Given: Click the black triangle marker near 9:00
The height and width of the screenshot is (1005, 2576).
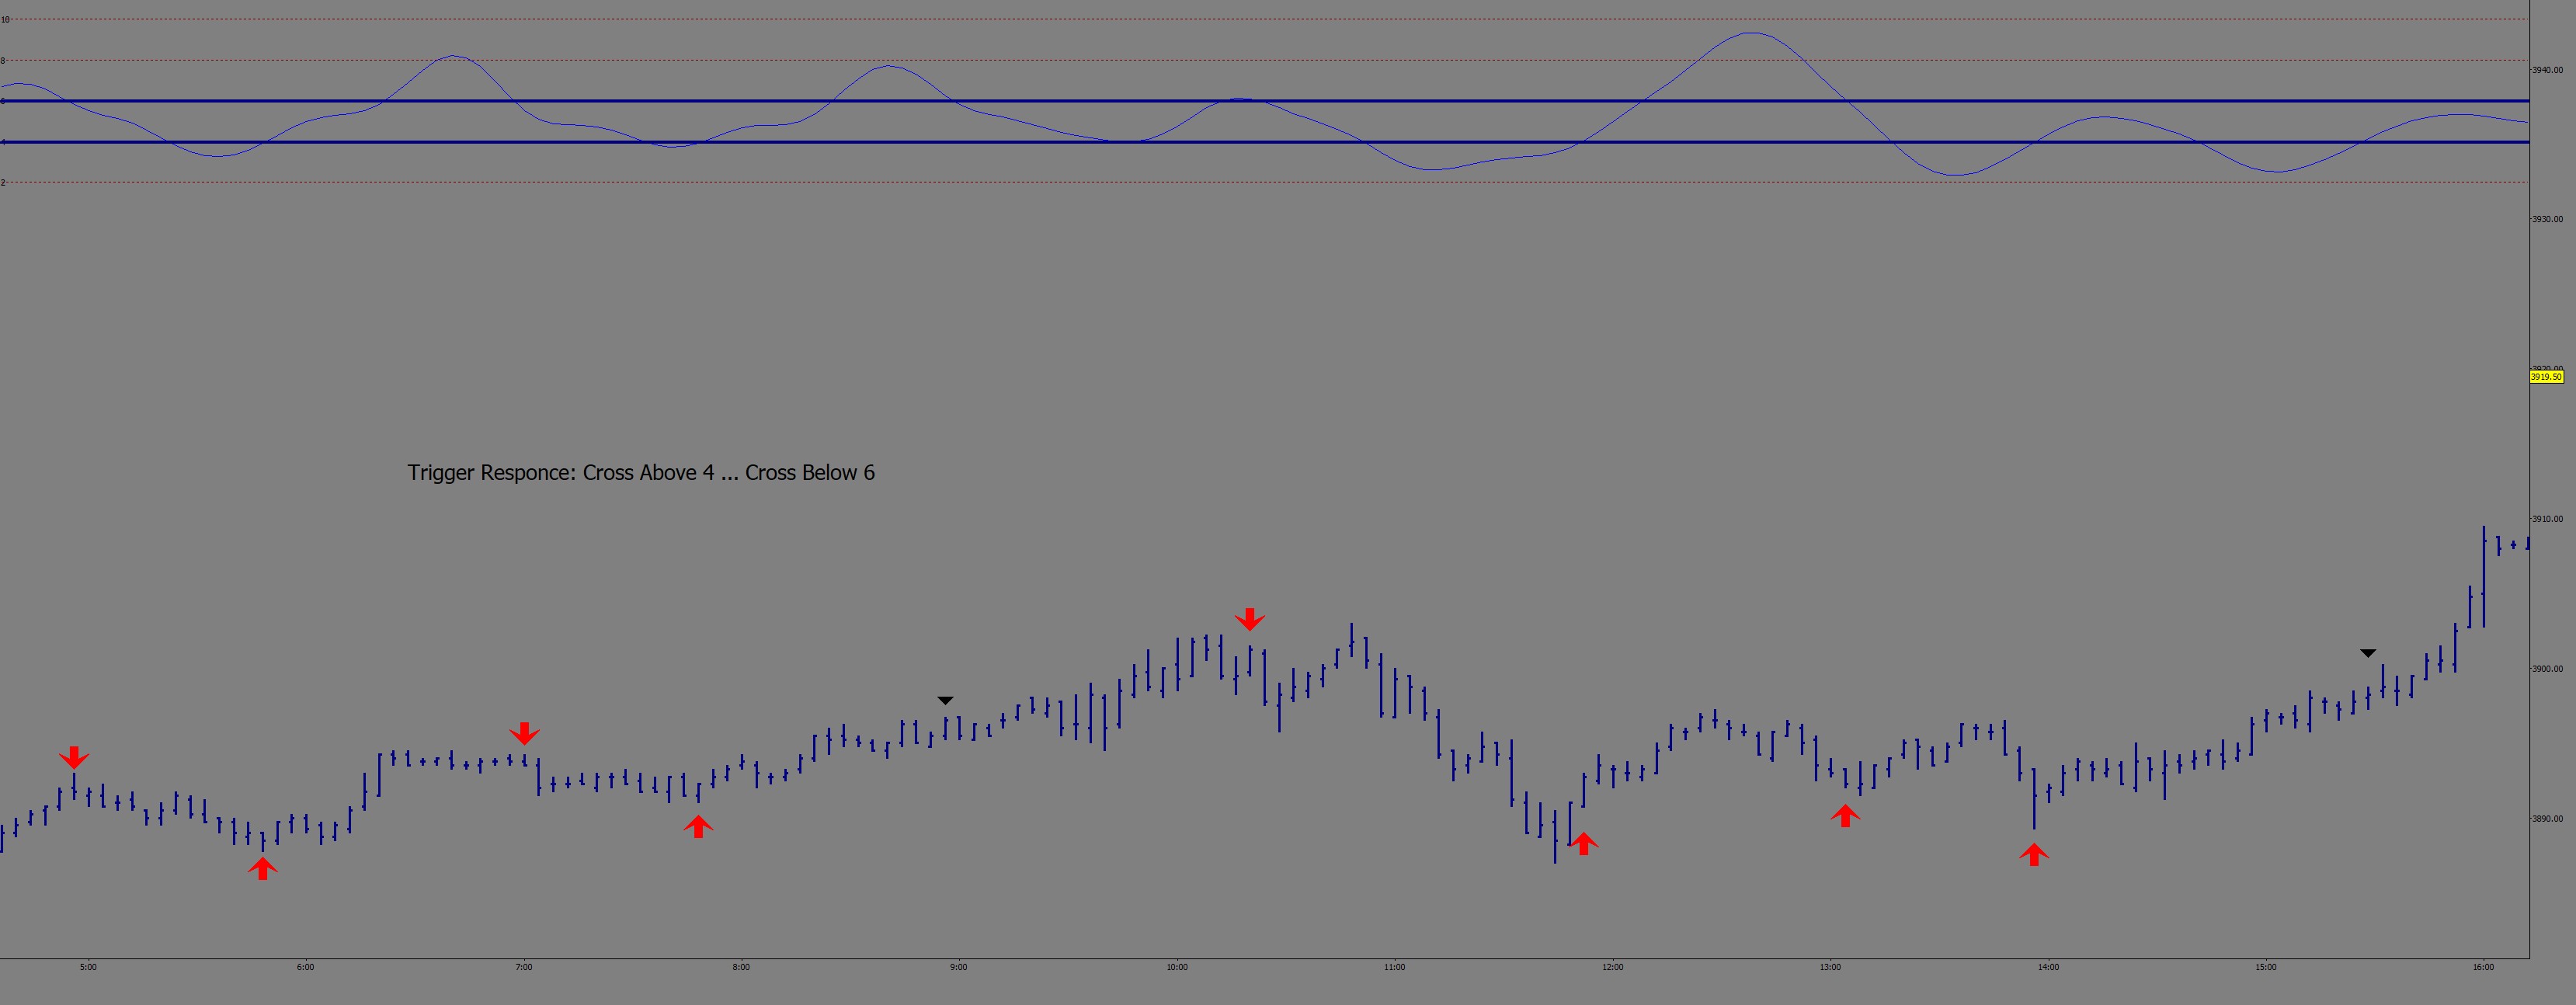Looking at the screenshot, I should coord(945,701).
